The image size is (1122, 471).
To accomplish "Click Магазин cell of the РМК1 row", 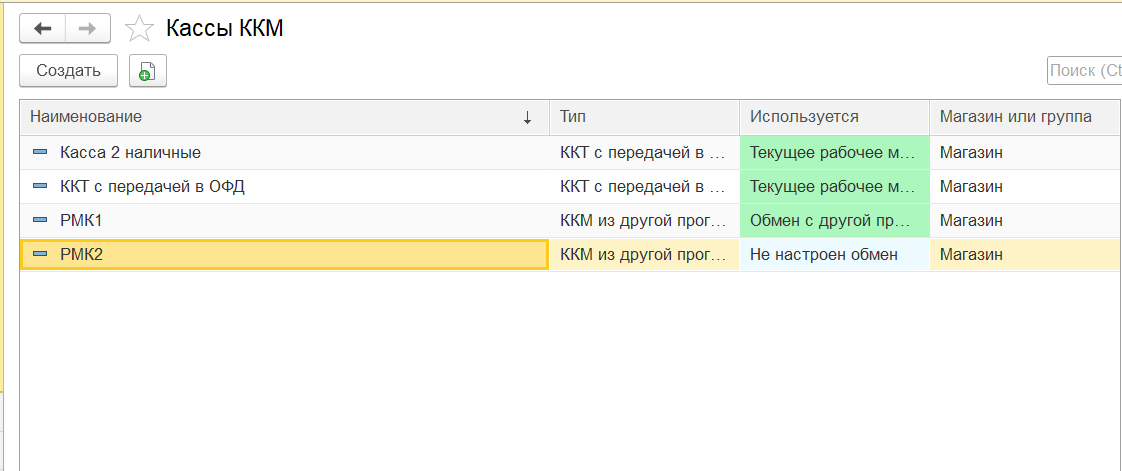I will (1025, 220).
